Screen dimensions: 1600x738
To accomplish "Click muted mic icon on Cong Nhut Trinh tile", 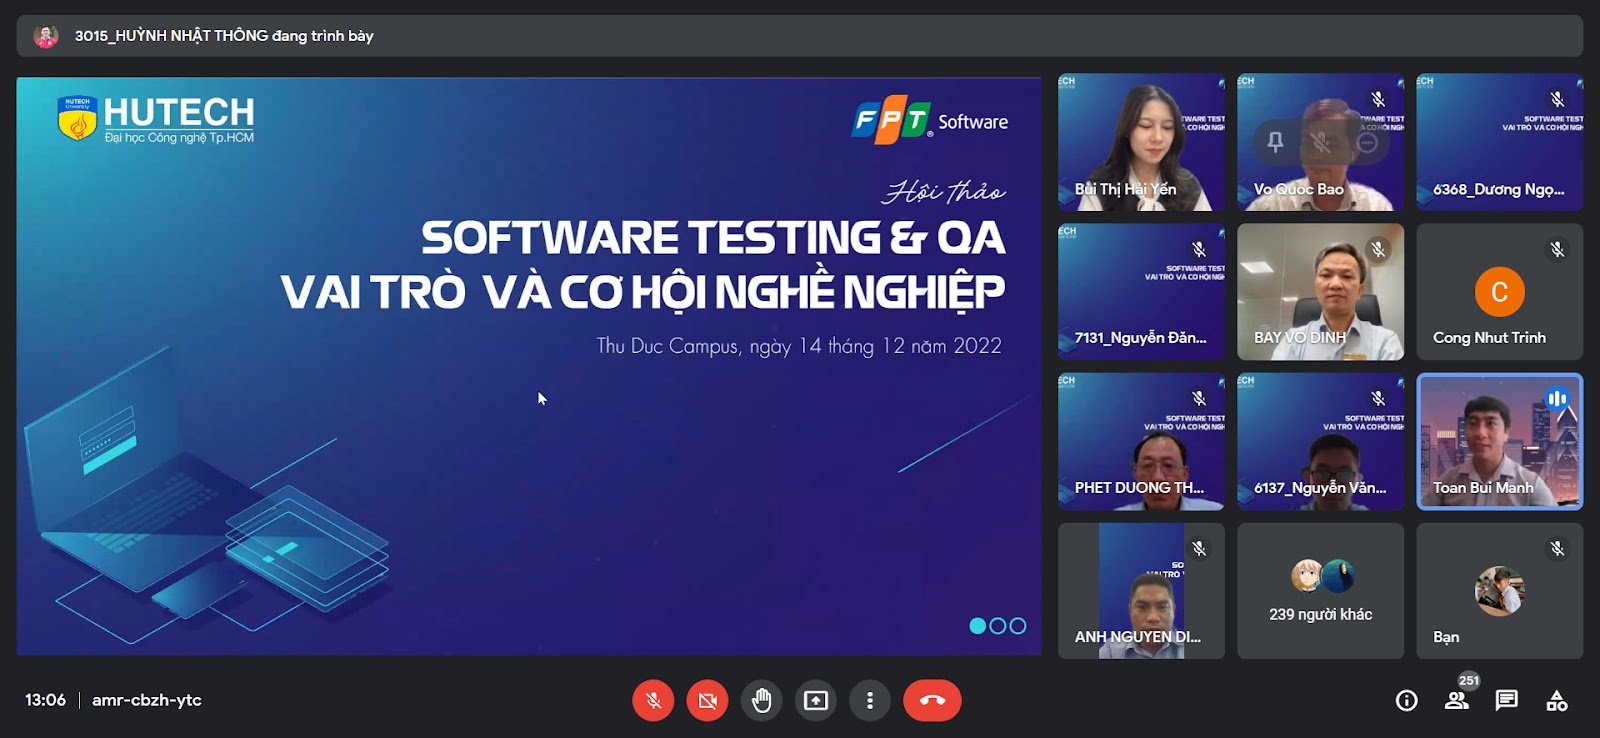I will 1557,249.
